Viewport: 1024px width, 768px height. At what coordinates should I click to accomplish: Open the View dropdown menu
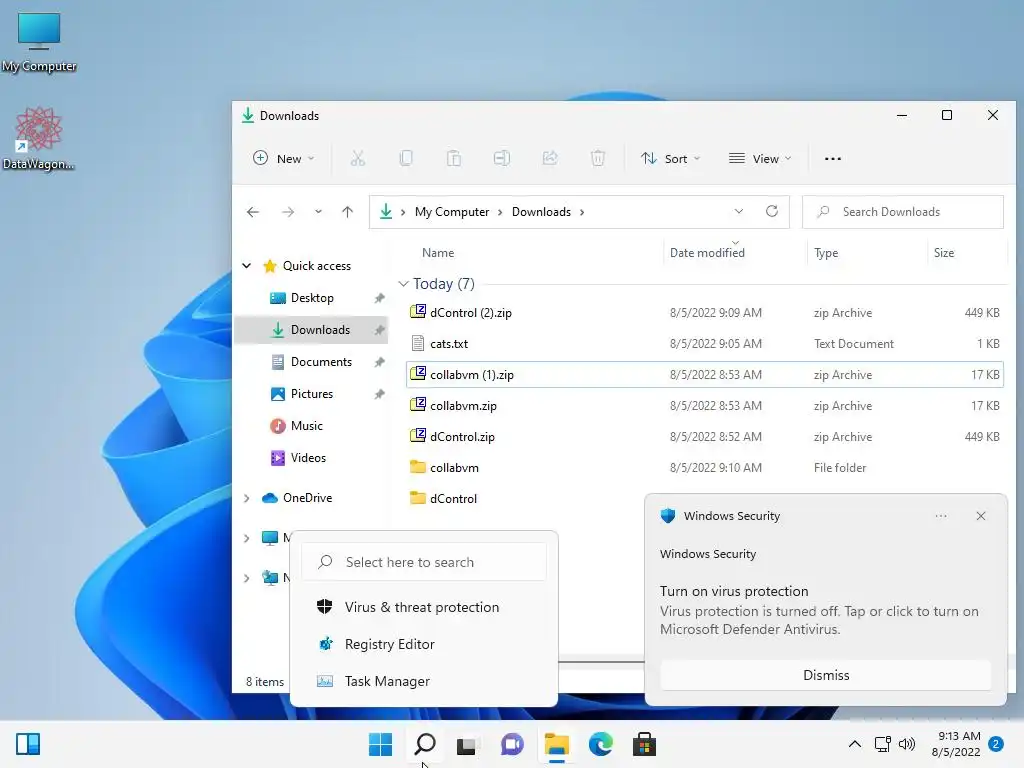click(x=760, y=159)
